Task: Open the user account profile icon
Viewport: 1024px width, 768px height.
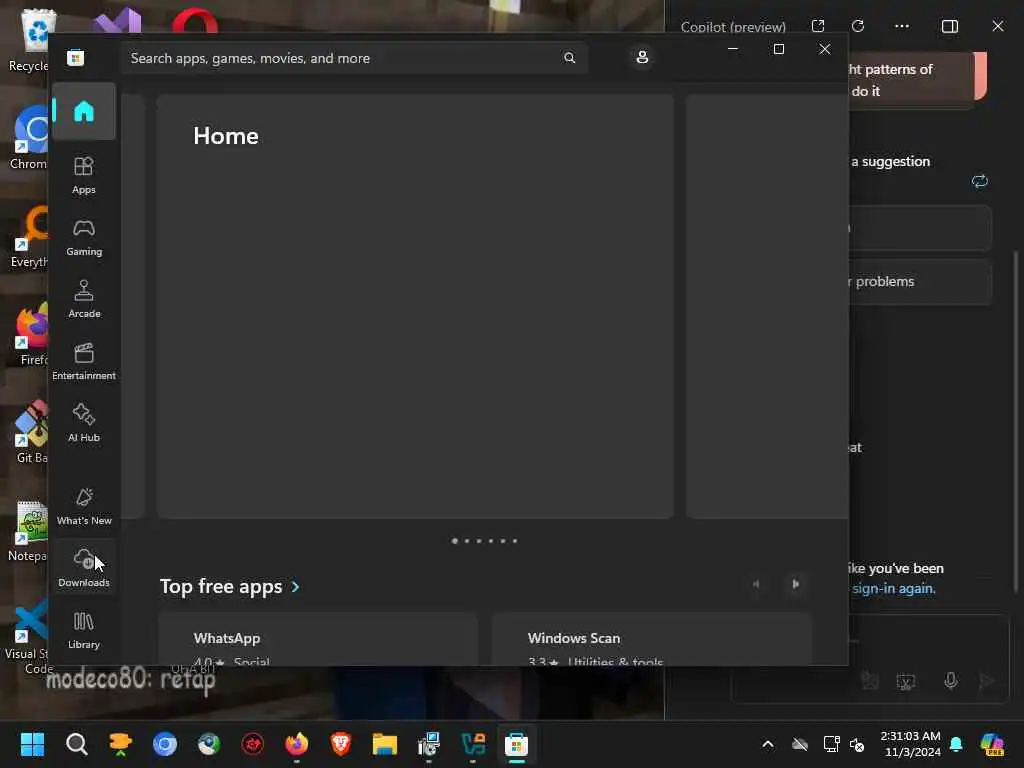Action: (642, 57)
